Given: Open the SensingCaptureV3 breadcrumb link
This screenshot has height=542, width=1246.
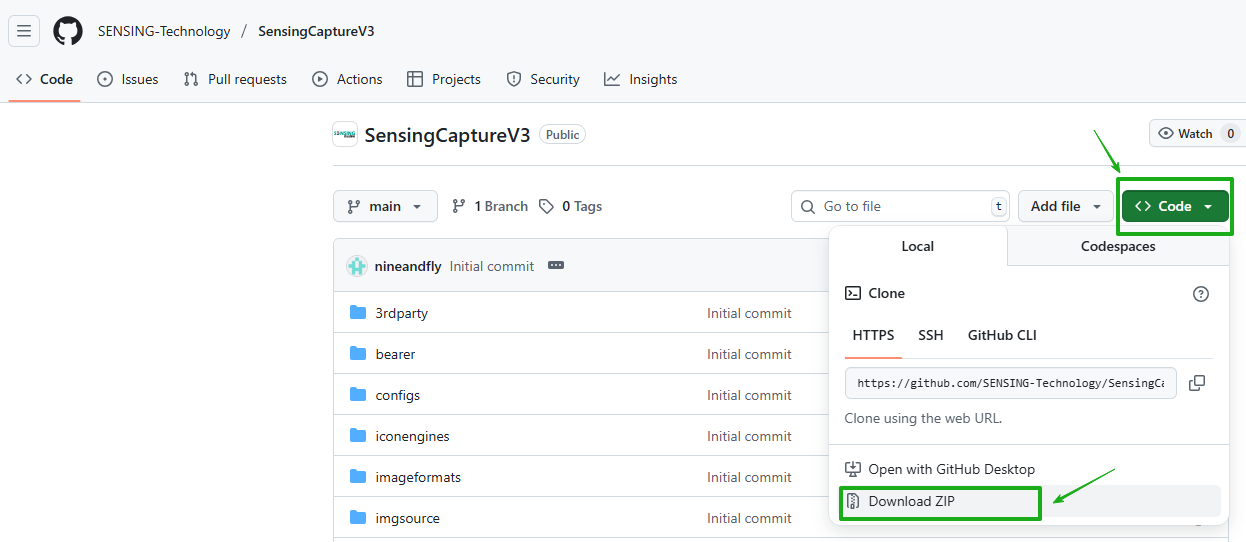Looking at the screenshot, I should [316, 31].
